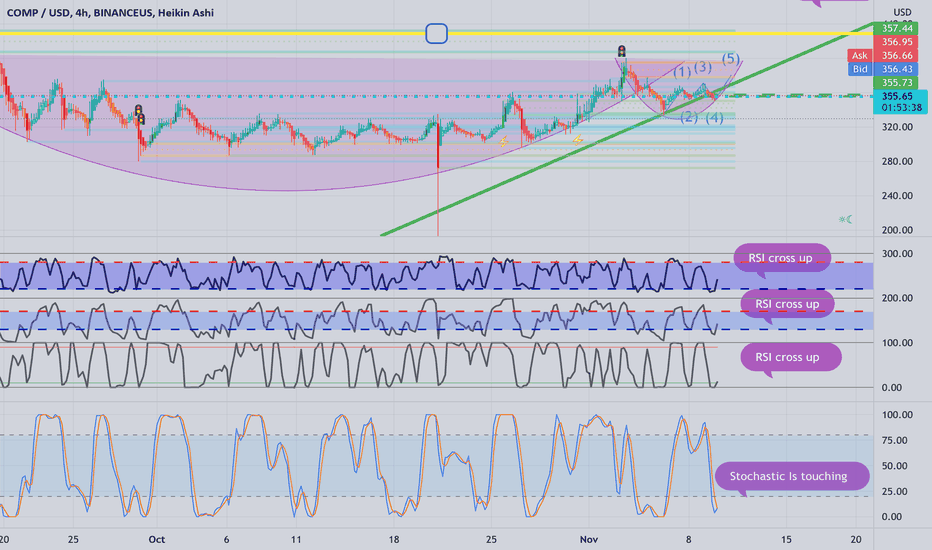The width and height of the screenshot is (932, 550).
Task: Click the USD currency label on the price axis
Action: 902,12
